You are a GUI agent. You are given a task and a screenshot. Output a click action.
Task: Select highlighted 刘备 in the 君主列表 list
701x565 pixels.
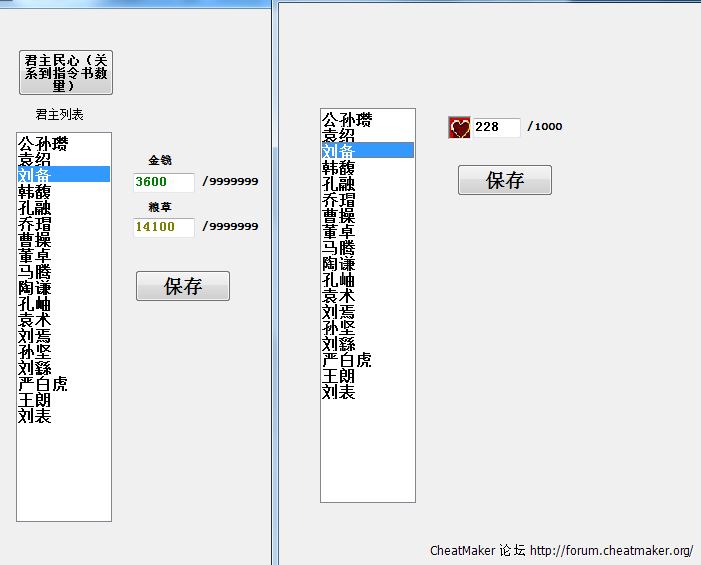pos(35,175)
